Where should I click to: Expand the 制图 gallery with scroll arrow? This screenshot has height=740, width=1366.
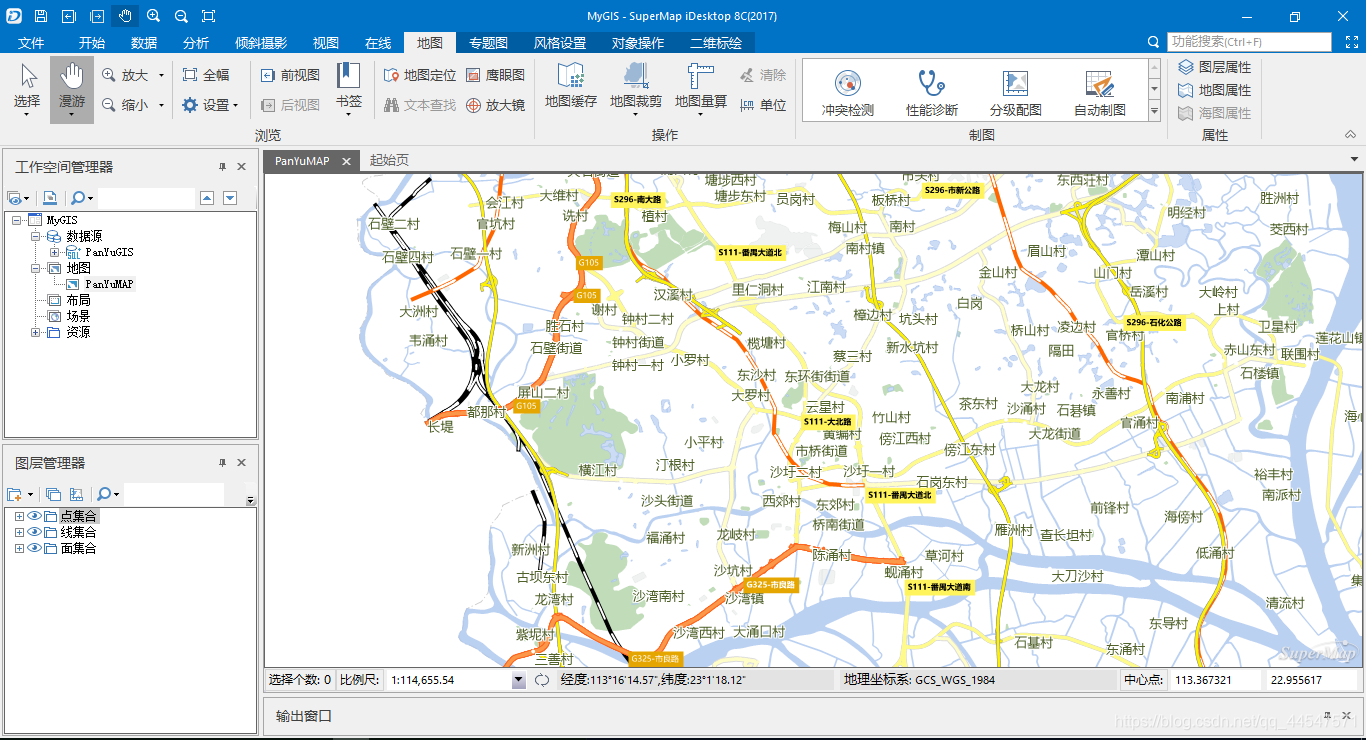pos(1155,113)
